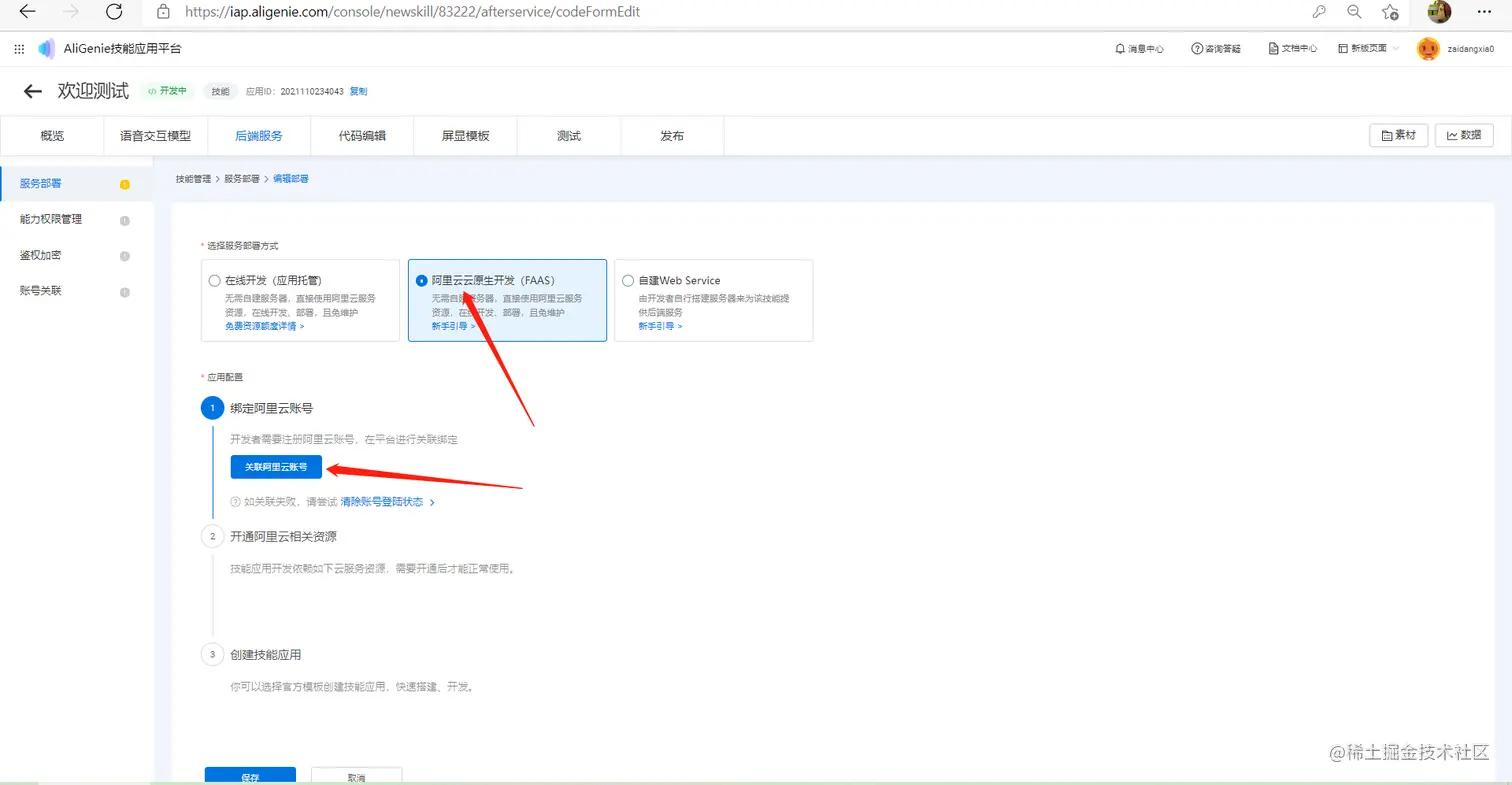The height and width of the screenshot is (785, 1512).
Task: Click the 复制 link to copy app ID
Action: pyautogui.click(x=358, y=91)
